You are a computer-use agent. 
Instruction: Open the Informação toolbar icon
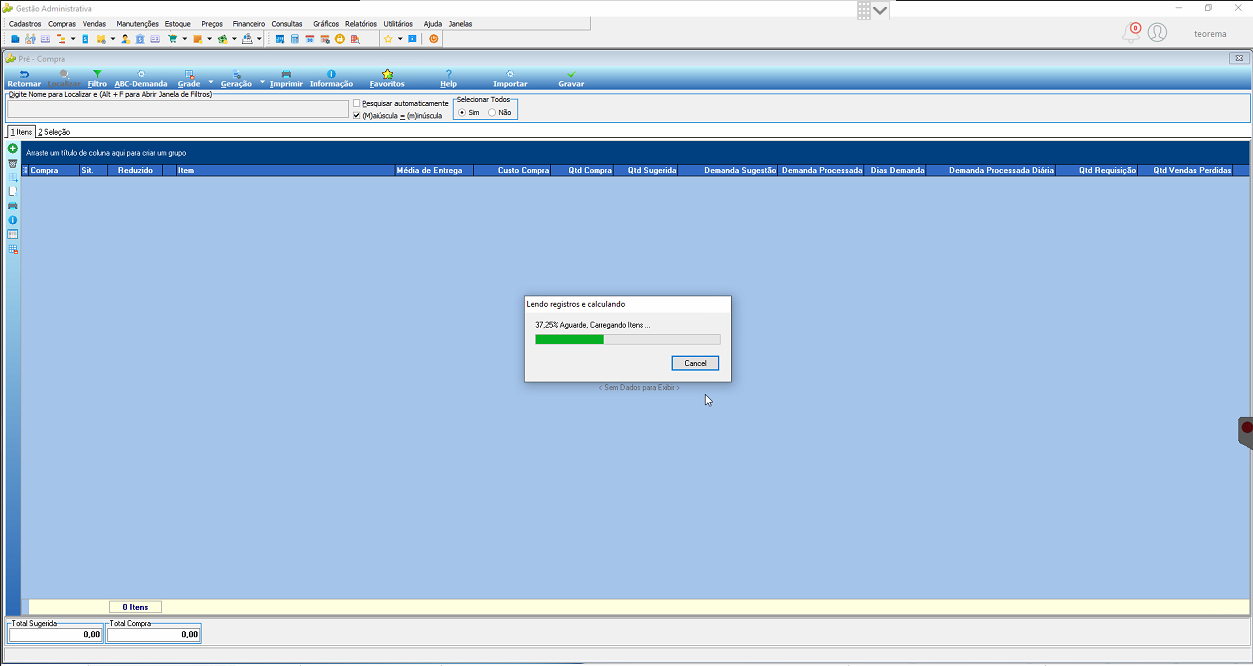pyautogui.click(x=331, y=74)
